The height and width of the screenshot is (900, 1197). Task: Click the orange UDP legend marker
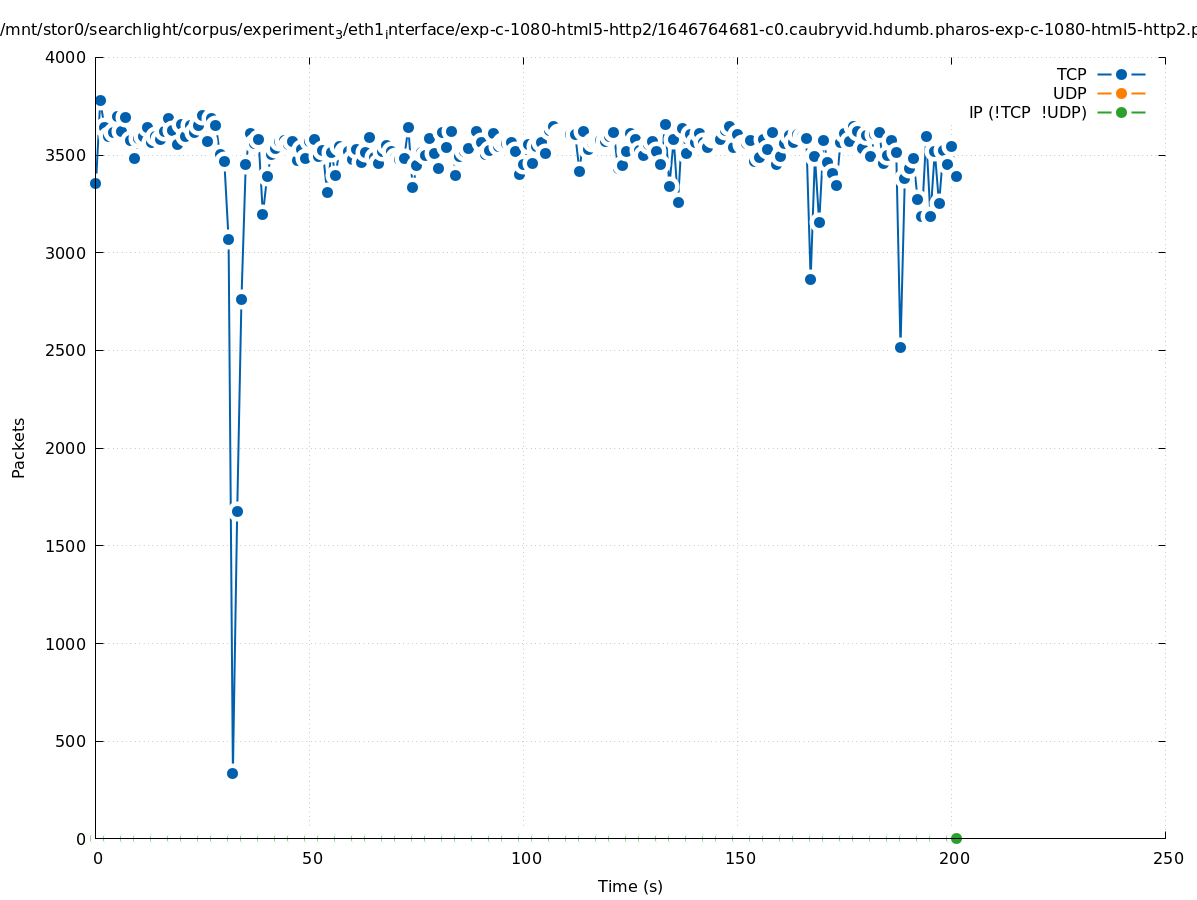(1121, 93)
